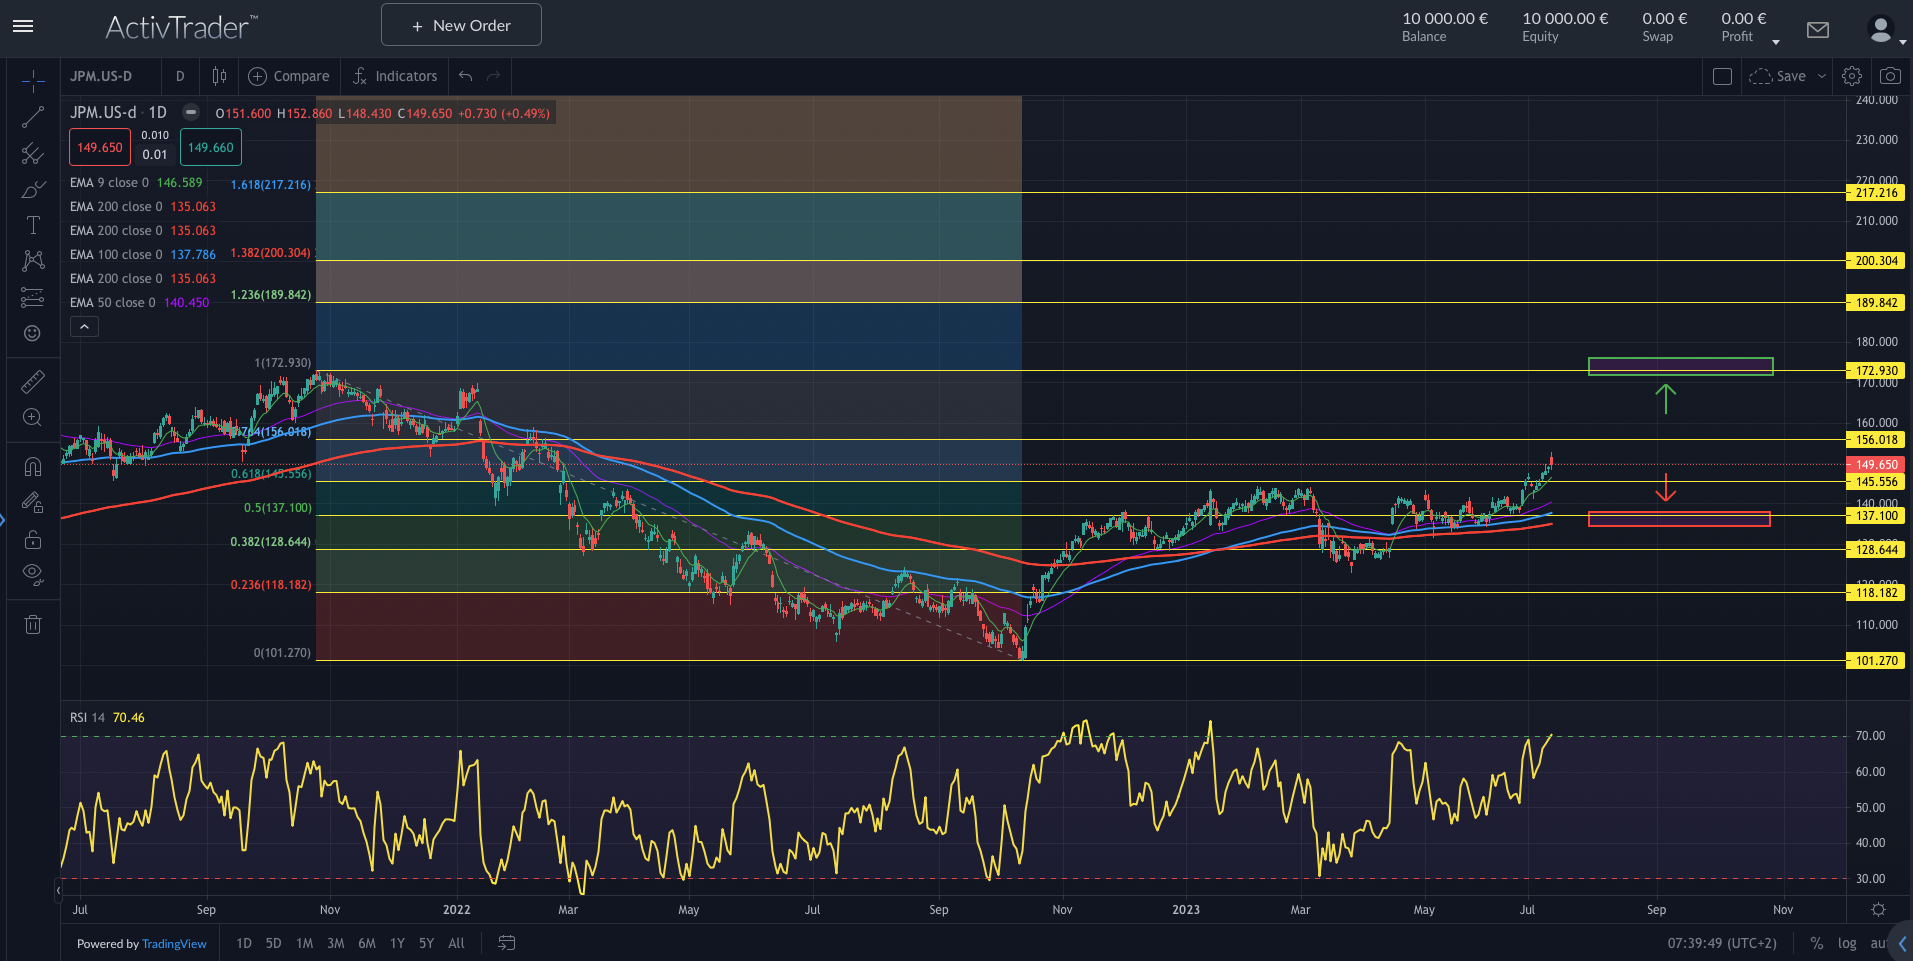
Task: Collapse the indicator legend with chevron
Action: (84, 327)
